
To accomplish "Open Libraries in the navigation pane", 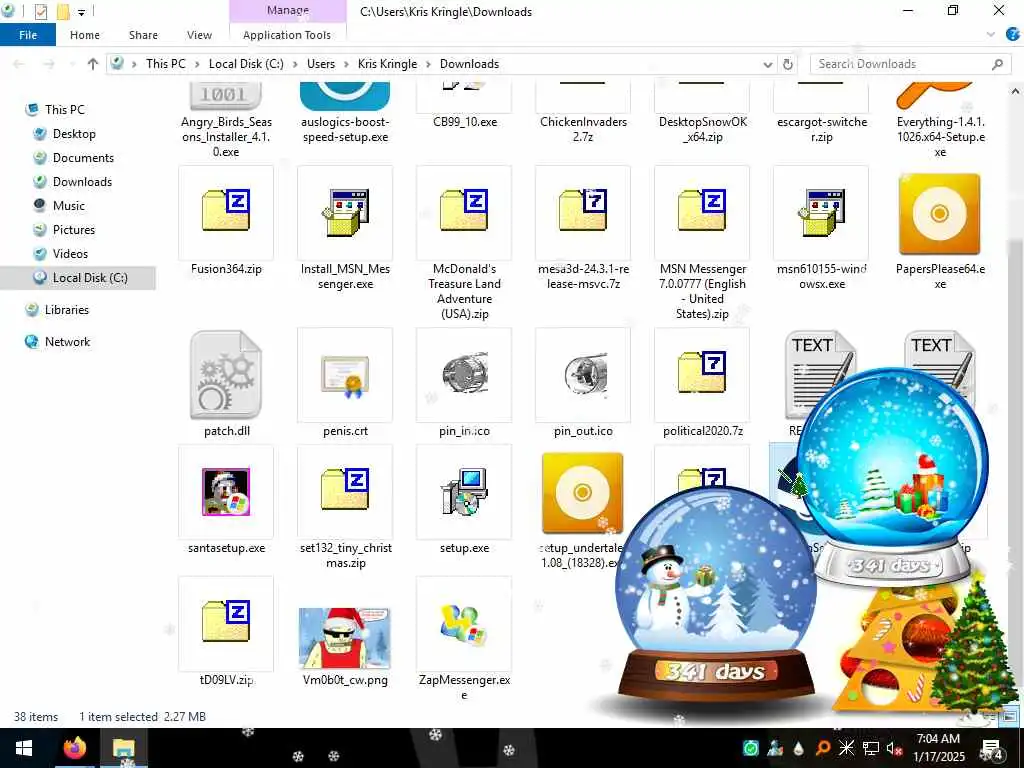I will 67,310.
